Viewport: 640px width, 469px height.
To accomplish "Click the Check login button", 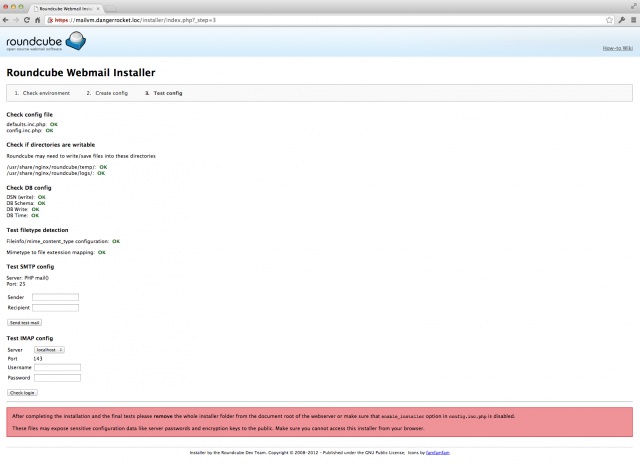I will [x=22, y=393].
